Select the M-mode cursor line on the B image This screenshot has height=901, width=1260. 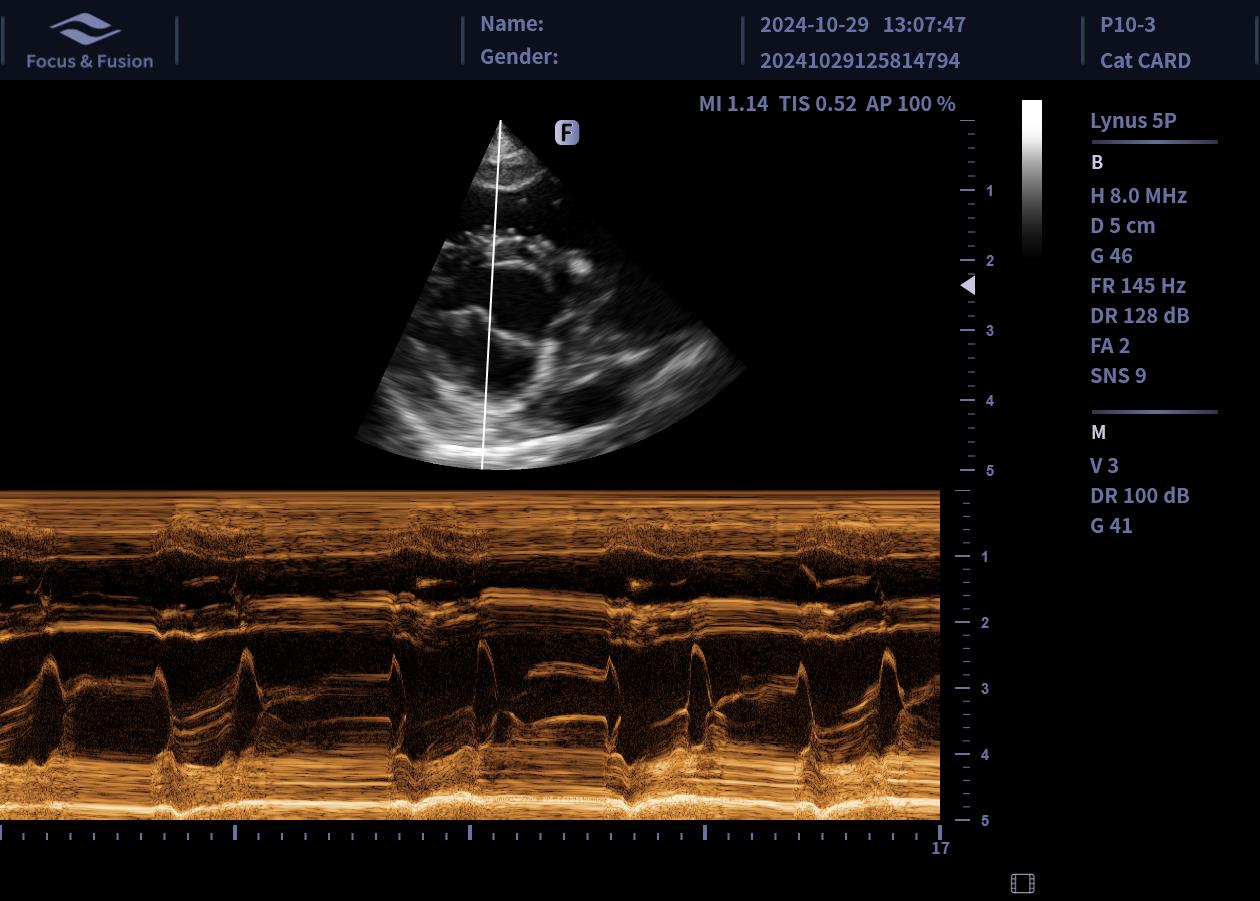tap(491, 300)
